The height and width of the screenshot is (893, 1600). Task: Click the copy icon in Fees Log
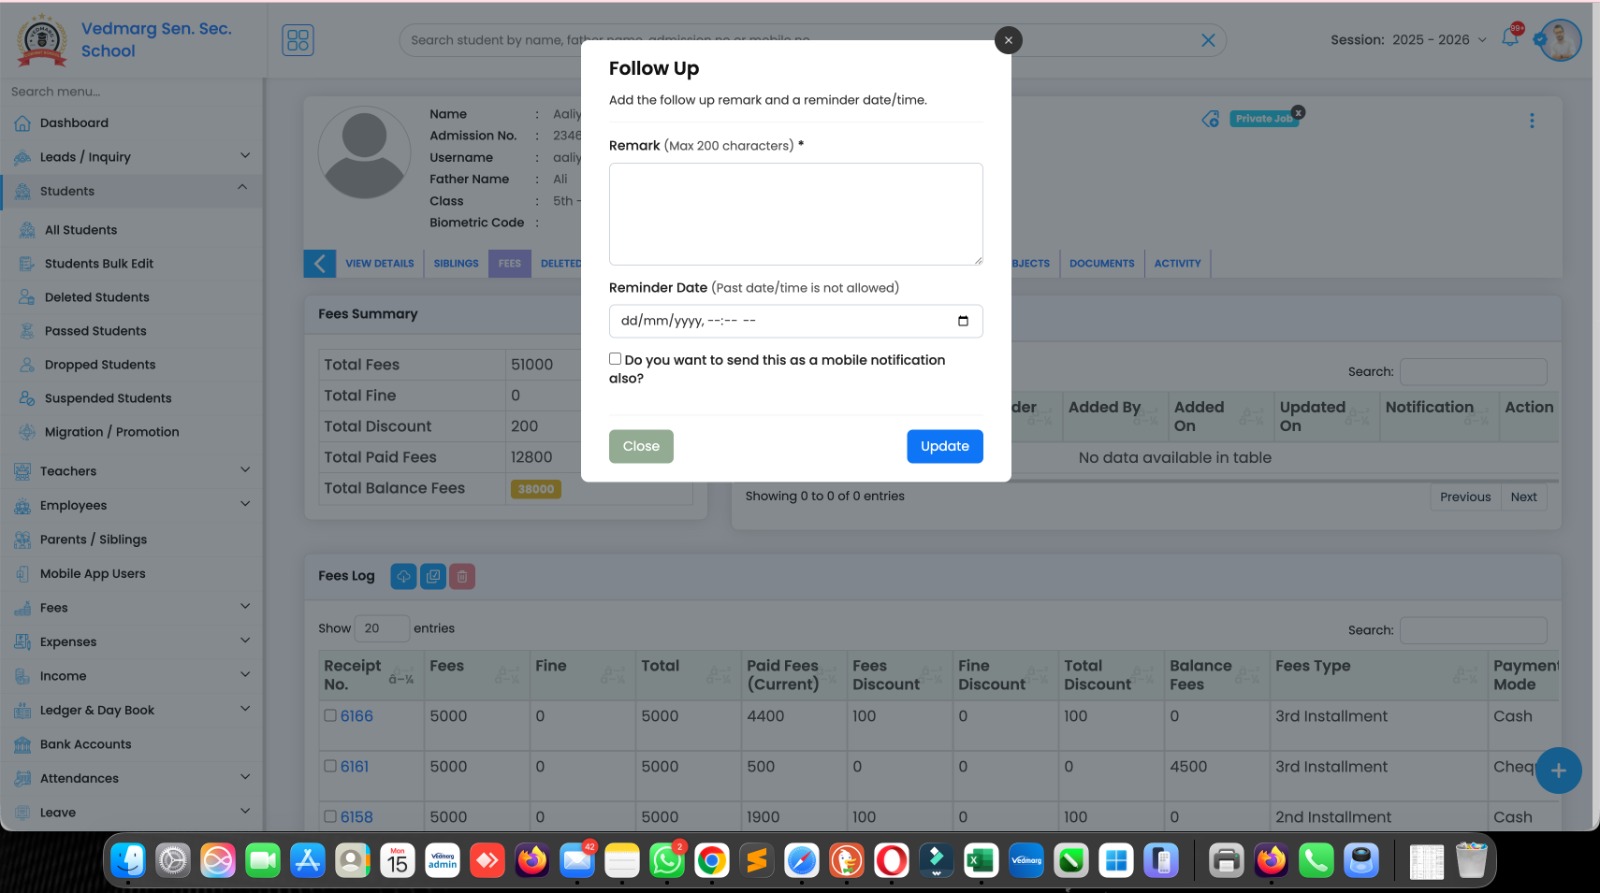(x=433, y=576)
